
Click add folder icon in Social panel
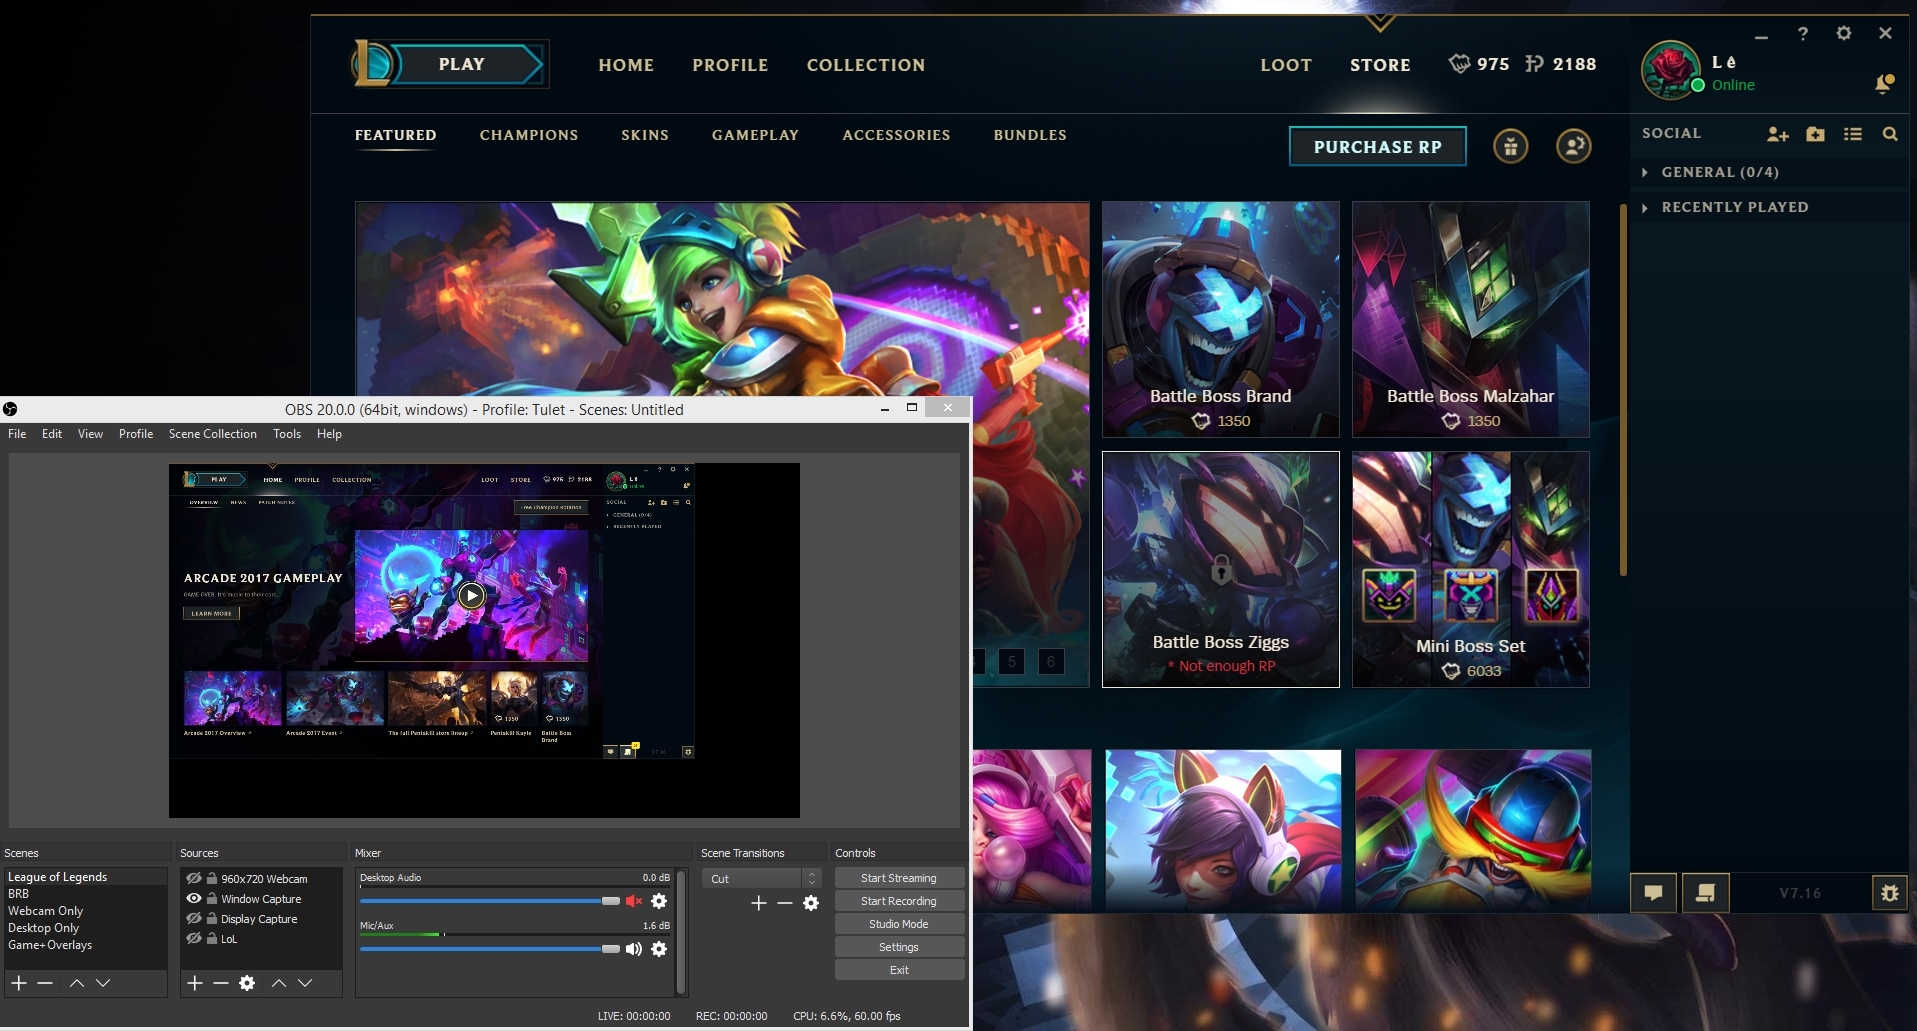[x=1816, y=134]
